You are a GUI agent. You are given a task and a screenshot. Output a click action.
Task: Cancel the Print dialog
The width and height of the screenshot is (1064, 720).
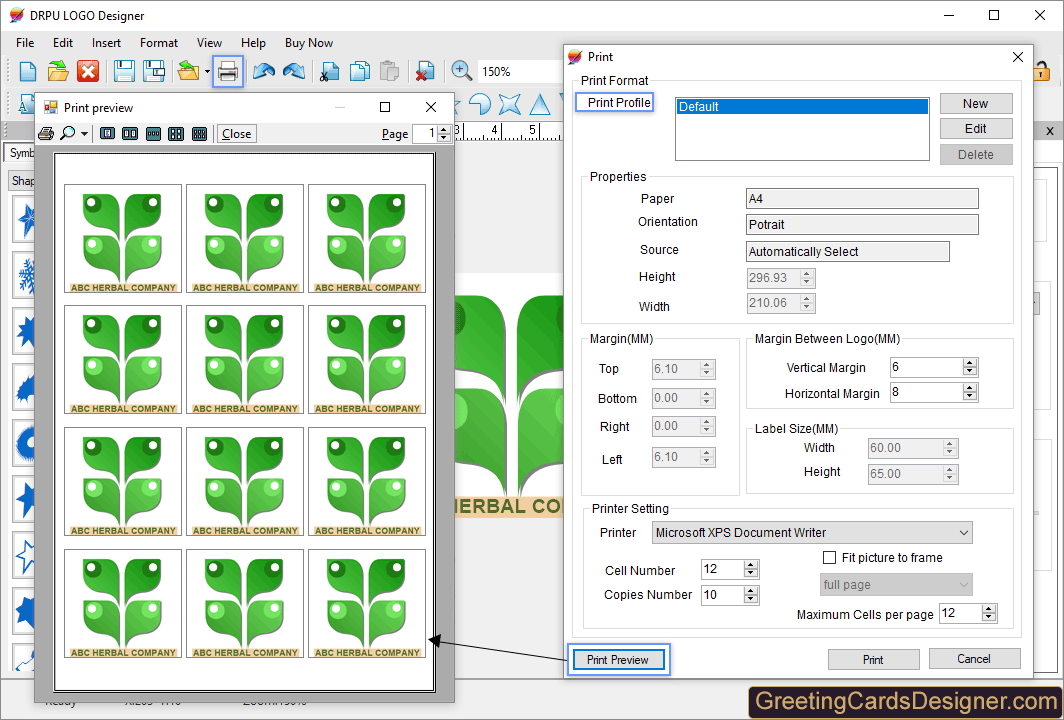pyautogui.click(x=974, y=659)
